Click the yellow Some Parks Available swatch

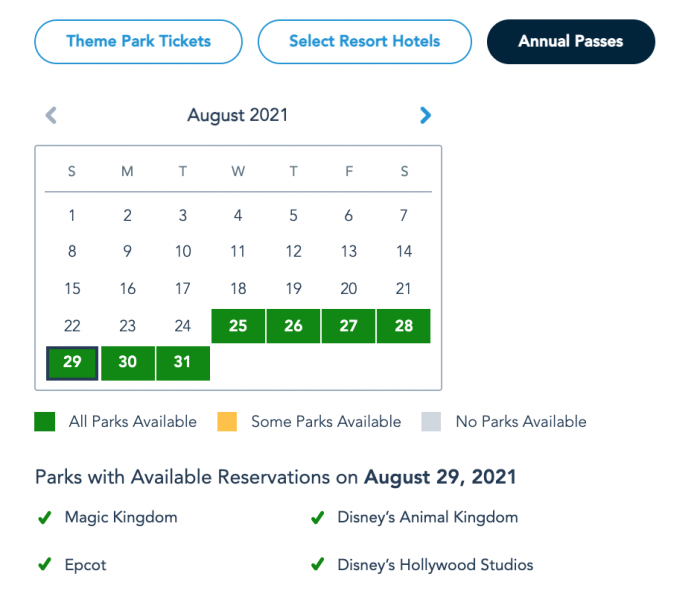(228, 422)
